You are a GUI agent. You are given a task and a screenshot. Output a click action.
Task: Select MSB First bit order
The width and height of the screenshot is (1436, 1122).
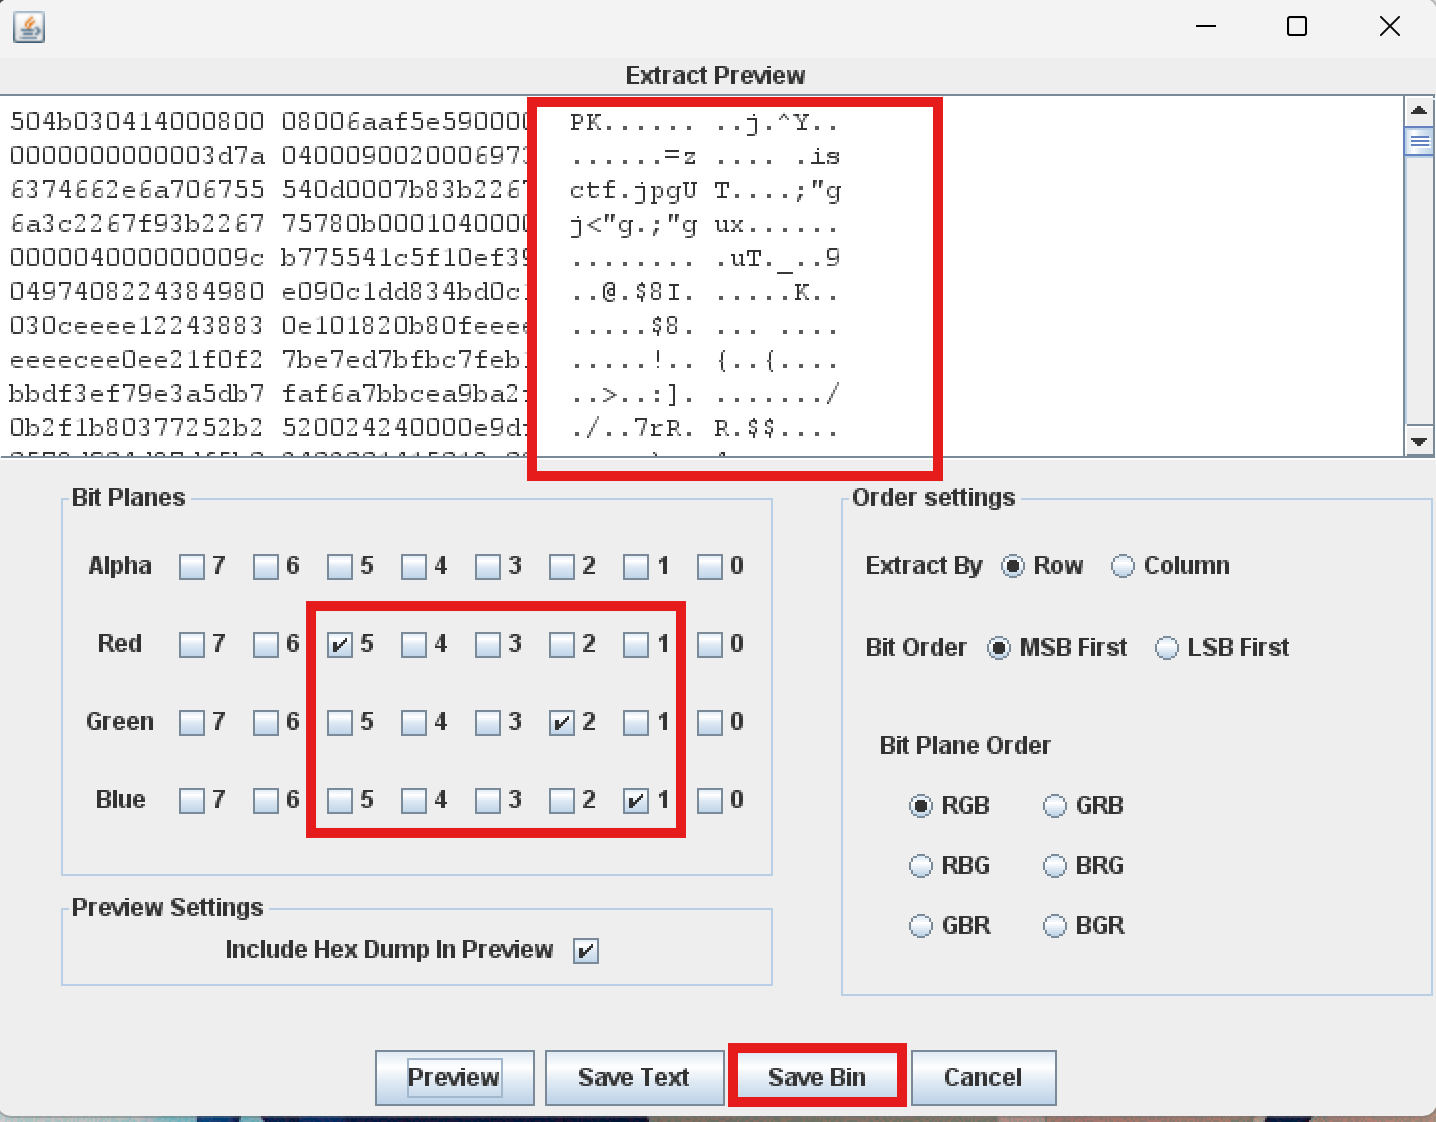[x=999, y=648]
